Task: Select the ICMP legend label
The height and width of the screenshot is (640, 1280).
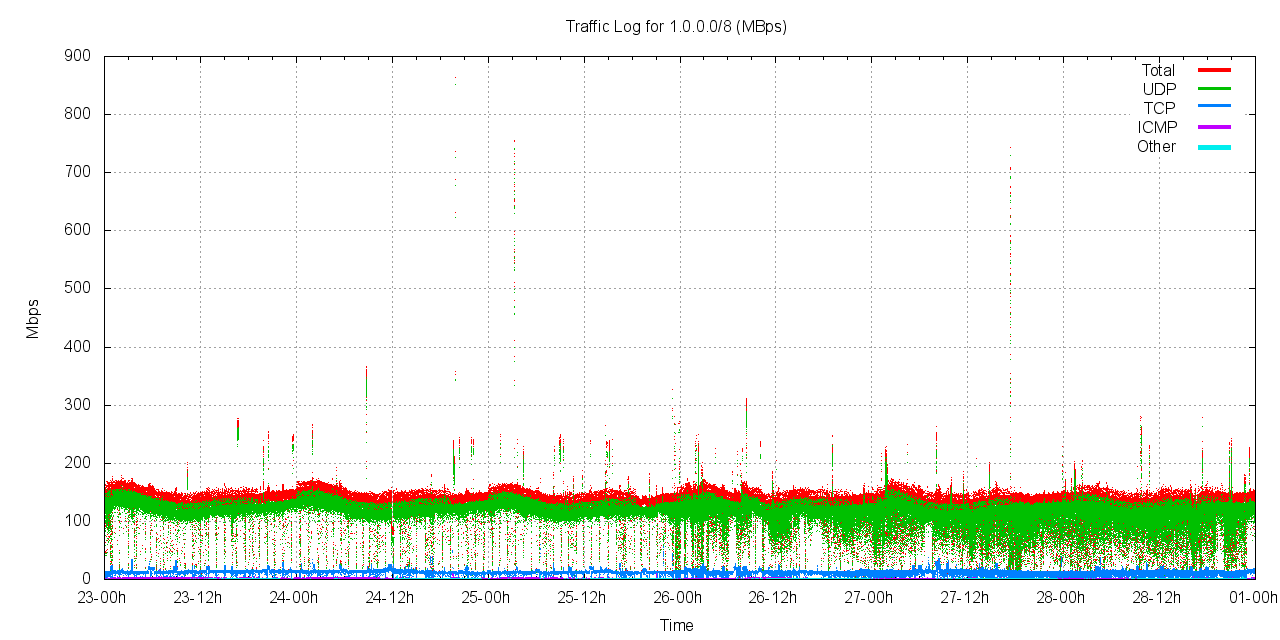Action: pyautogui.click(x=1157, y=127)
